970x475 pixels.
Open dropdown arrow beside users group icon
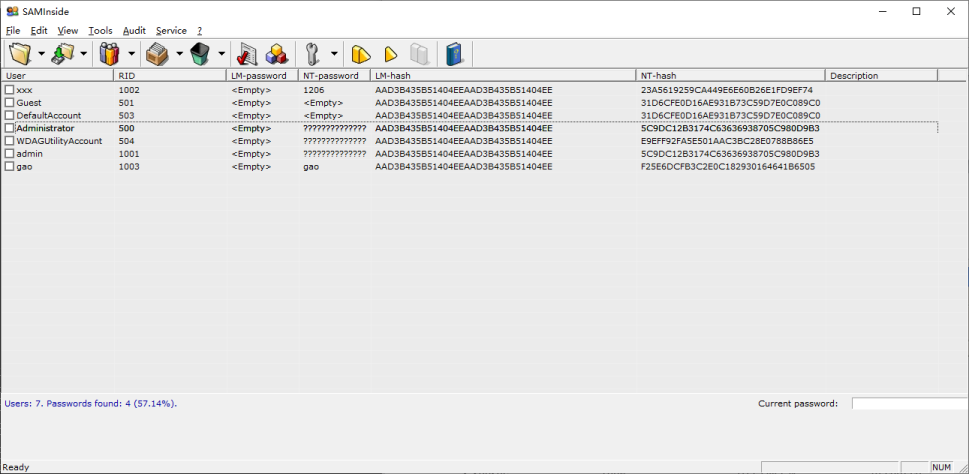pos(131,54)
